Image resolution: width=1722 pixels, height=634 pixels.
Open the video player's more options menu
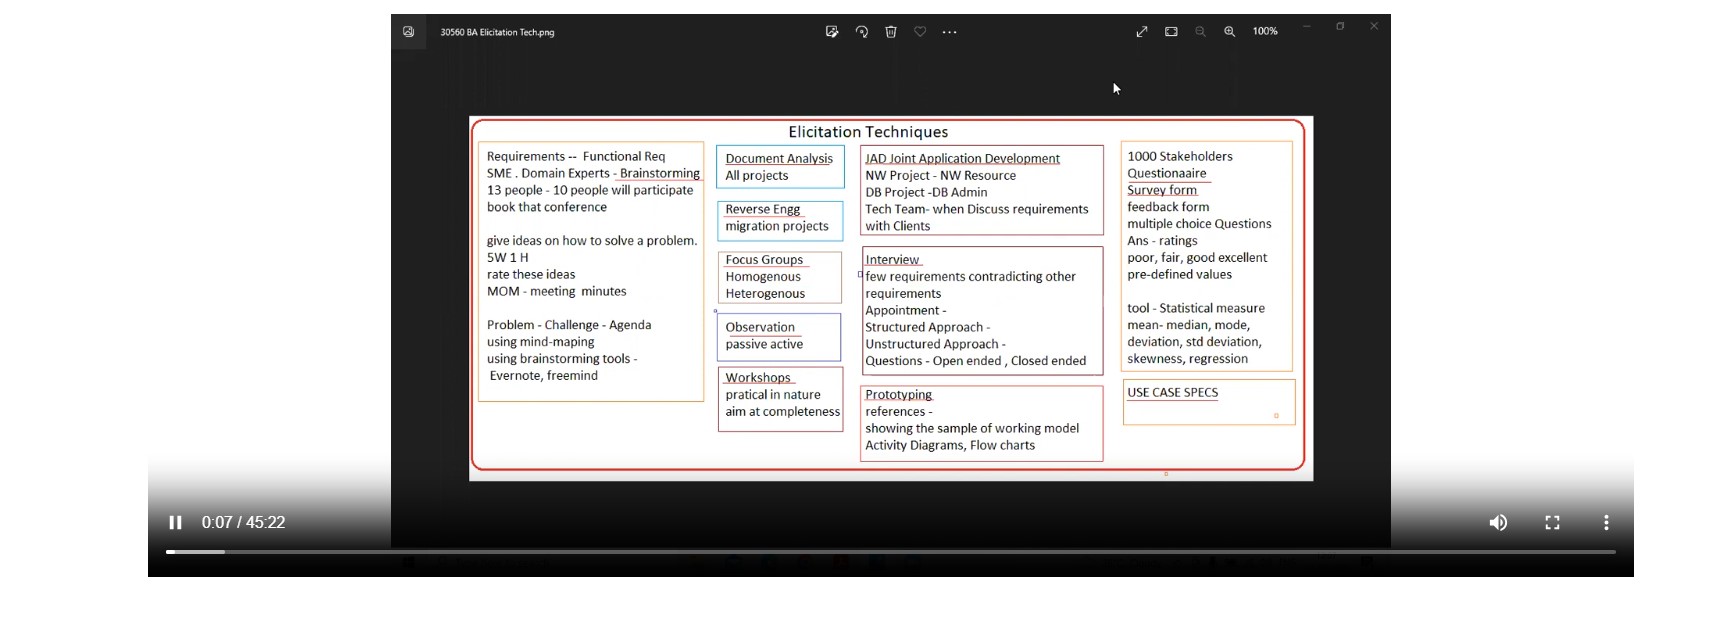point(1606,523)
